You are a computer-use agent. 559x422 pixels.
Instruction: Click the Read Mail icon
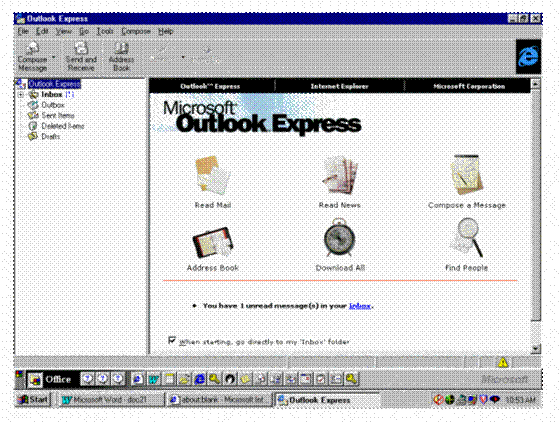[x=213, y=176]
